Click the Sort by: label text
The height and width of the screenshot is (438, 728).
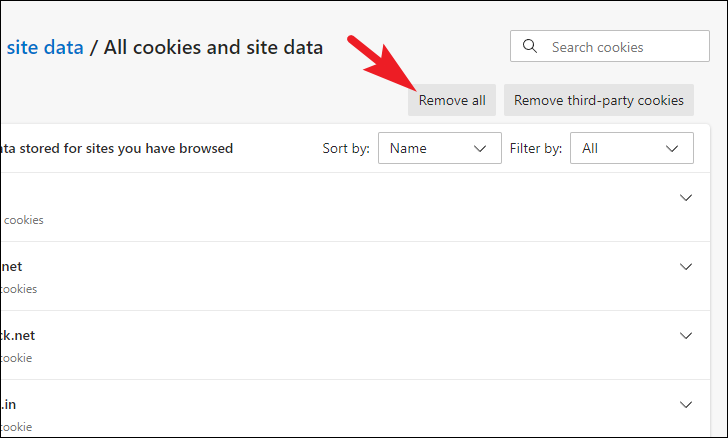point(346,148)
